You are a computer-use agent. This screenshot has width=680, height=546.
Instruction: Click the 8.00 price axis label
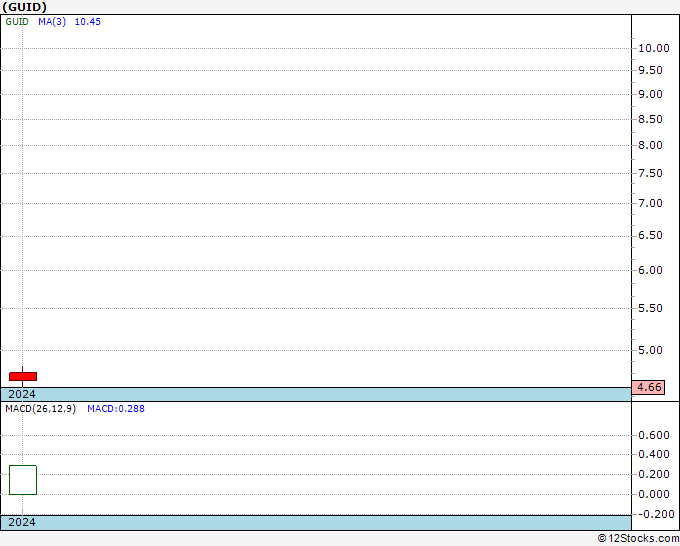650,145
